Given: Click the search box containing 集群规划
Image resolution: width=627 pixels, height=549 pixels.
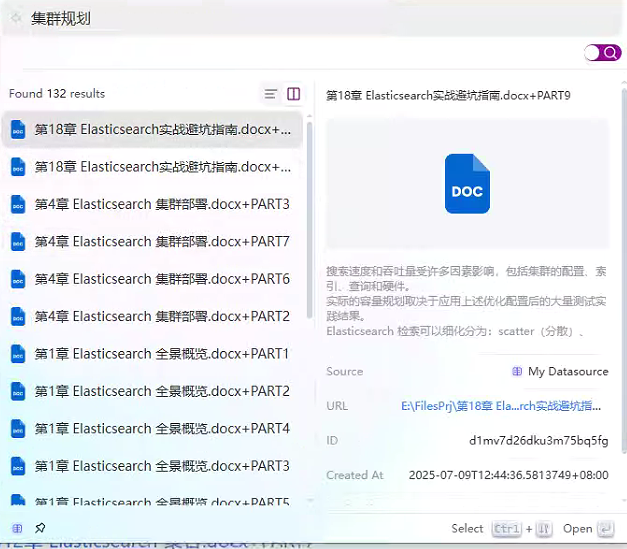Looking at the screenshot, I should [x=312, y=18].
